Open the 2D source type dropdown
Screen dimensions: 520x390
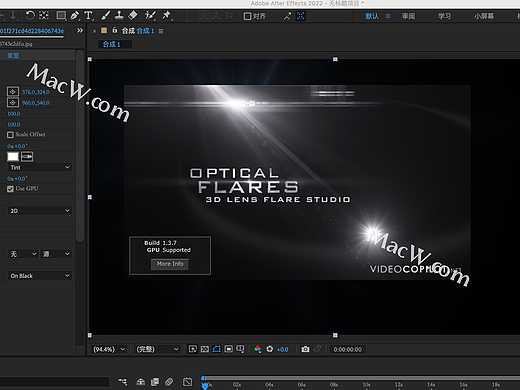[x=39, y=211]
